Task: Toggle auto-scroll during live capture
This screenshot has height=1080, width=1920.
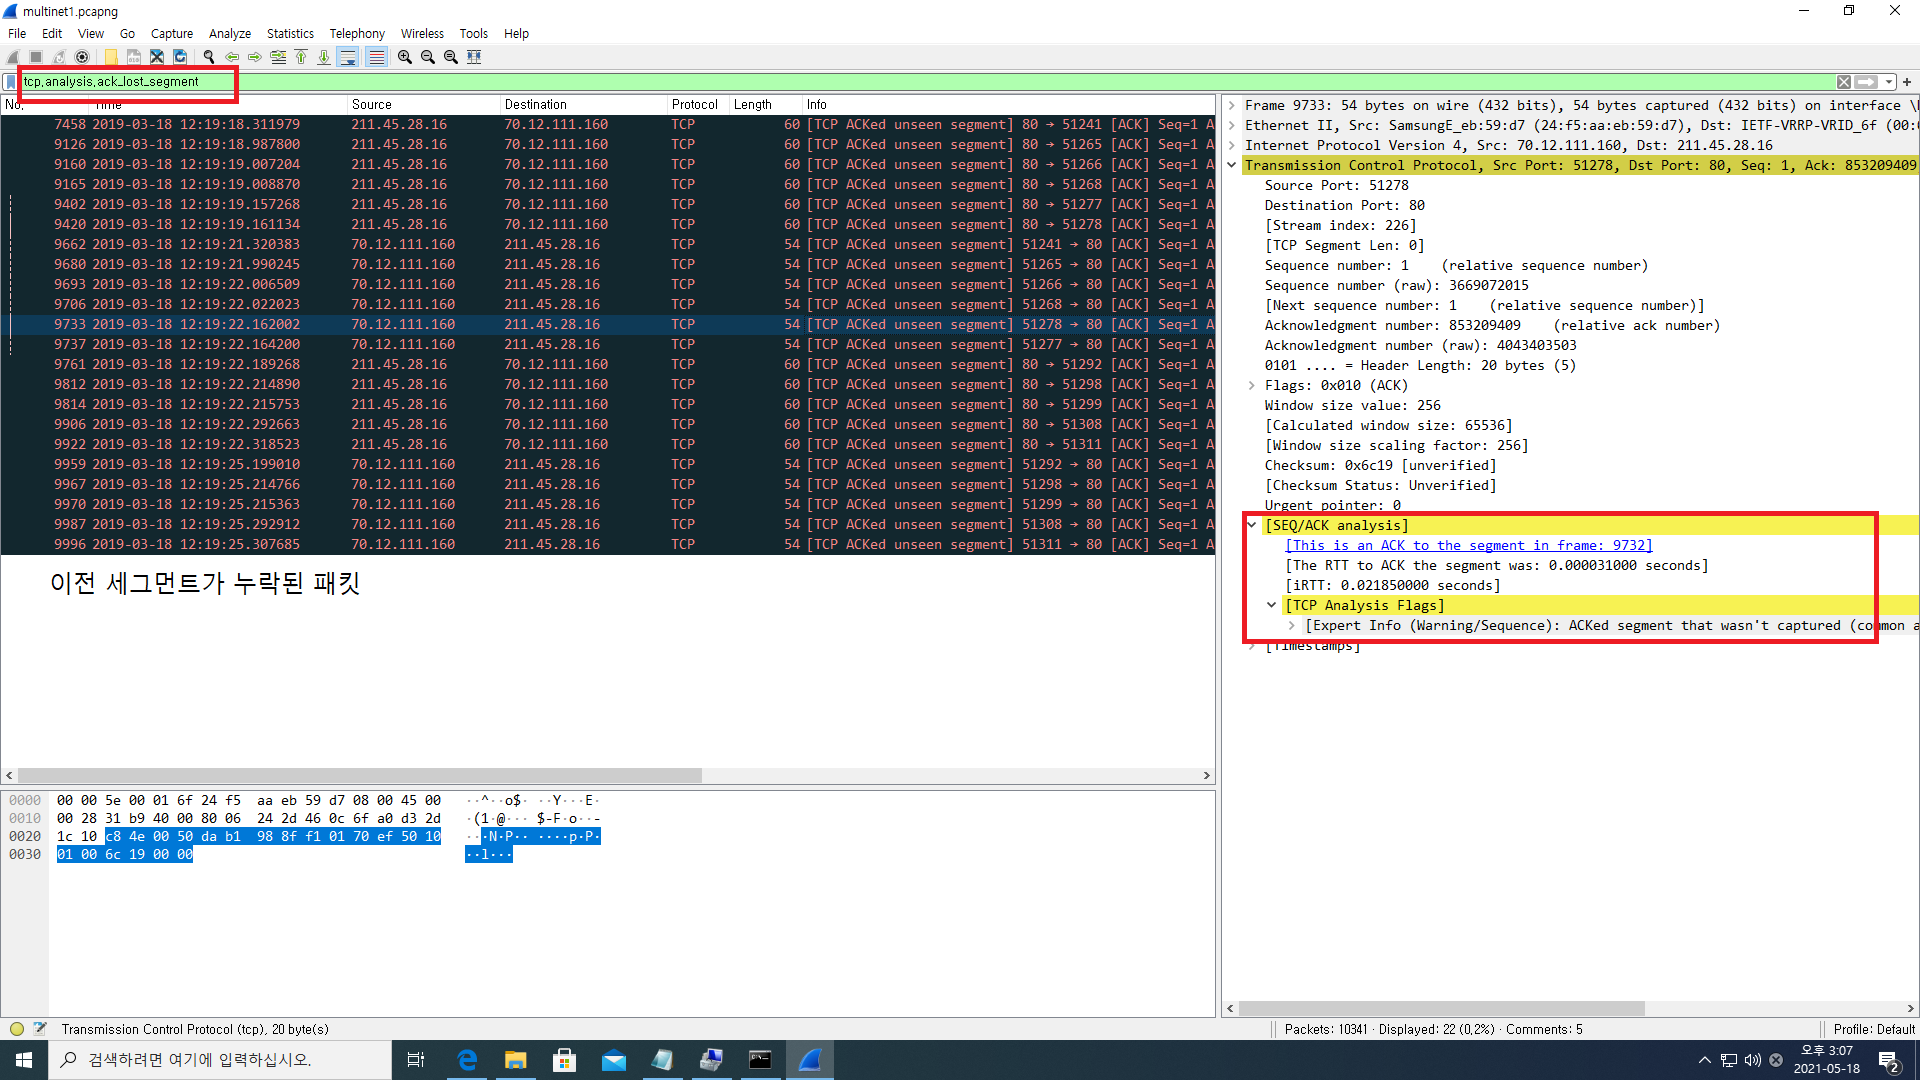Action: [x=347, y=57]
